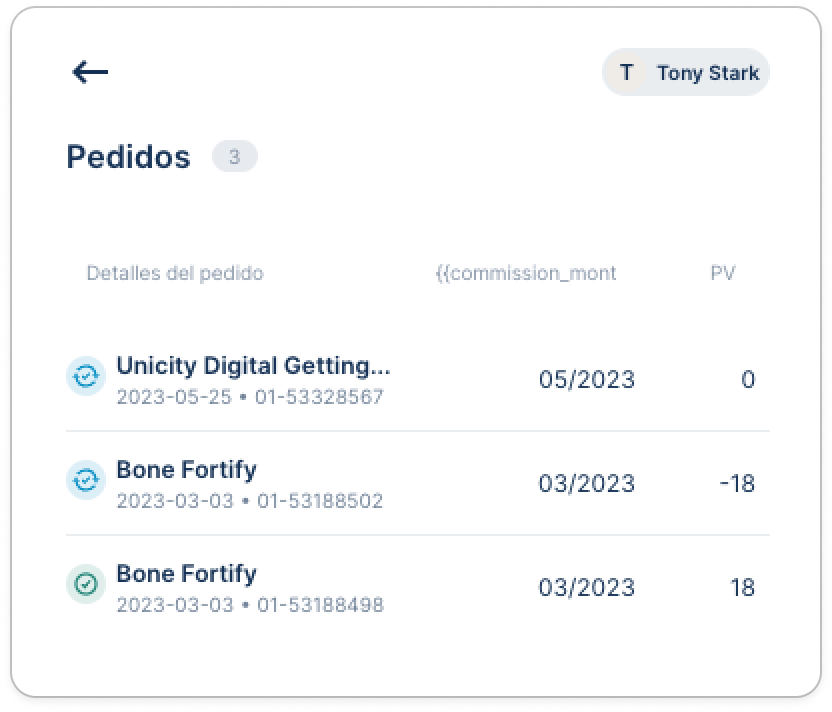Image resolution: width=832 pixels, height=712 pixels.
Task: Open the Bone Fortify order 01-53188502
Action: pyautogui.click(x=418, y=483)
